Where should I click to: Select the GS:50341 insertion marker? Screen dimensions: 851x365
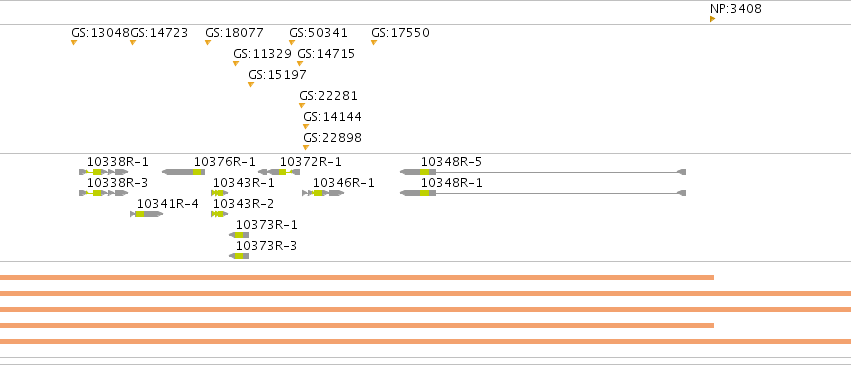pos(291,42)
